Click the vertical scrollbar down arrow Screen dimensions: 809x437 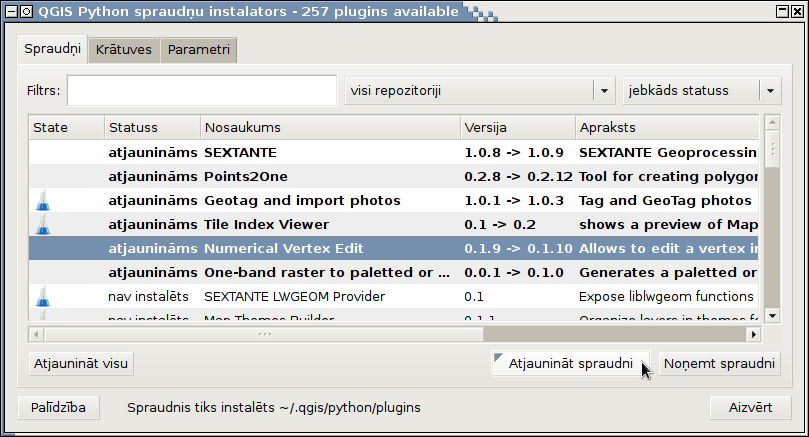[x=772, y=316]
